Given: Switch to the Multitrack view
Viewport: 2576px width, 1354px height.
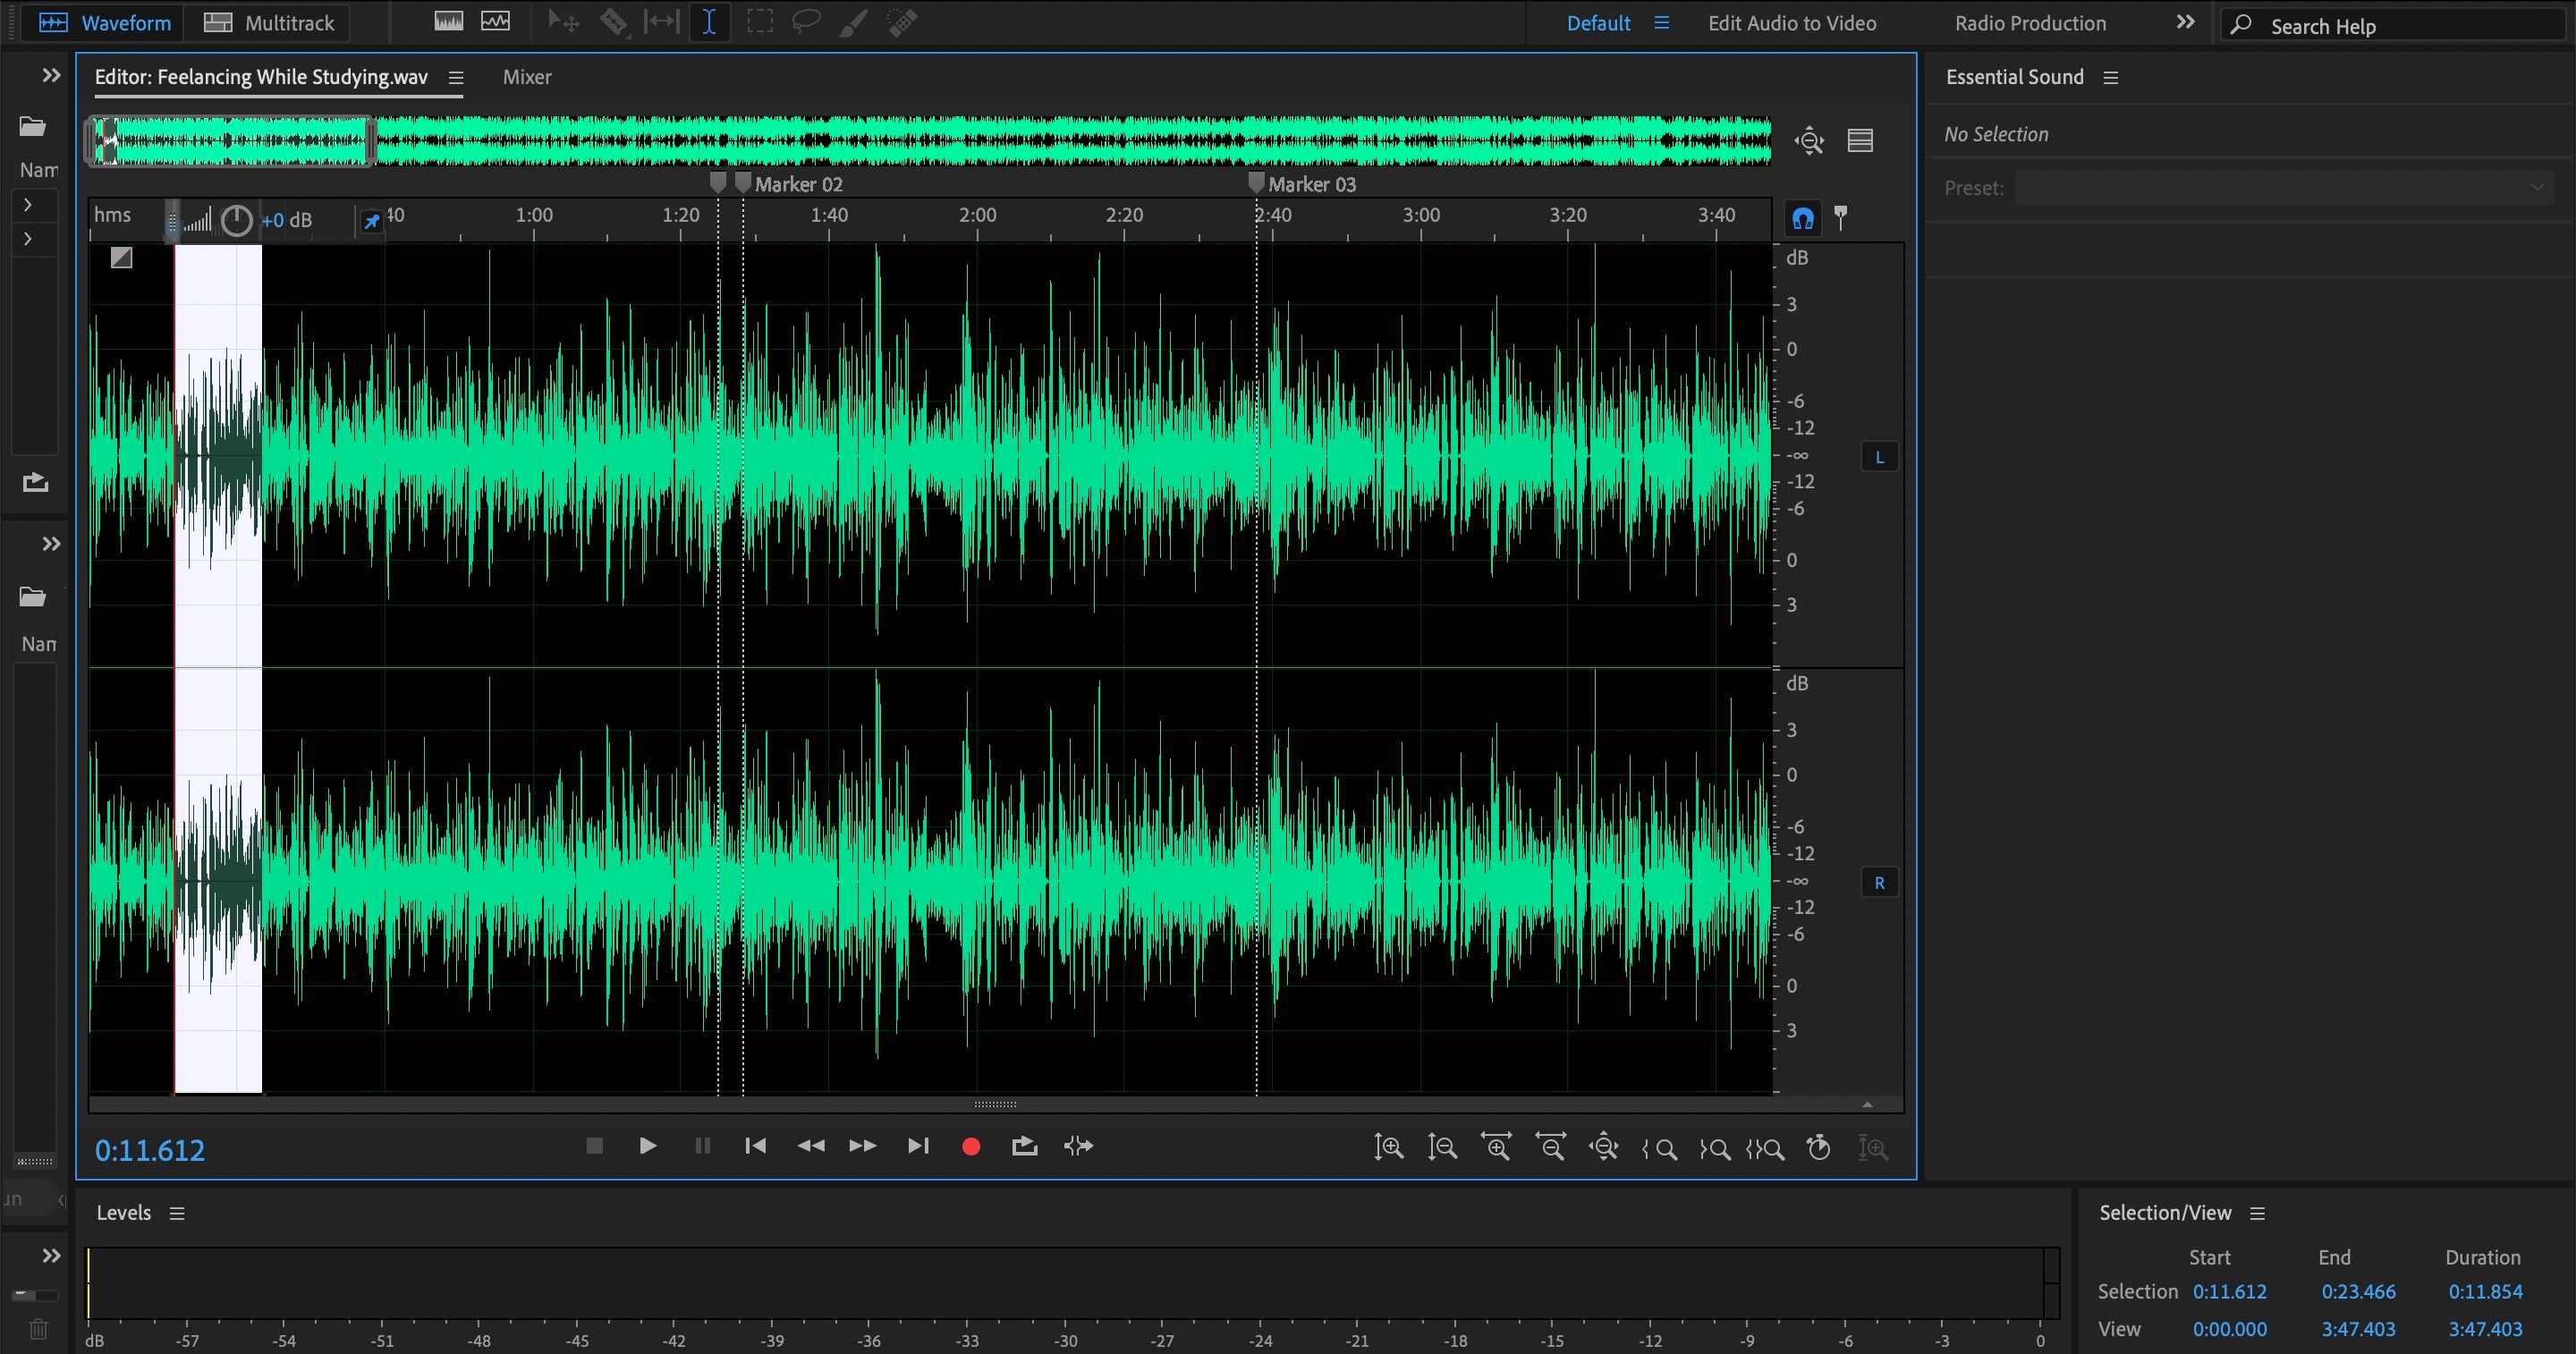Looking at the screenshot, I should 268,22.
